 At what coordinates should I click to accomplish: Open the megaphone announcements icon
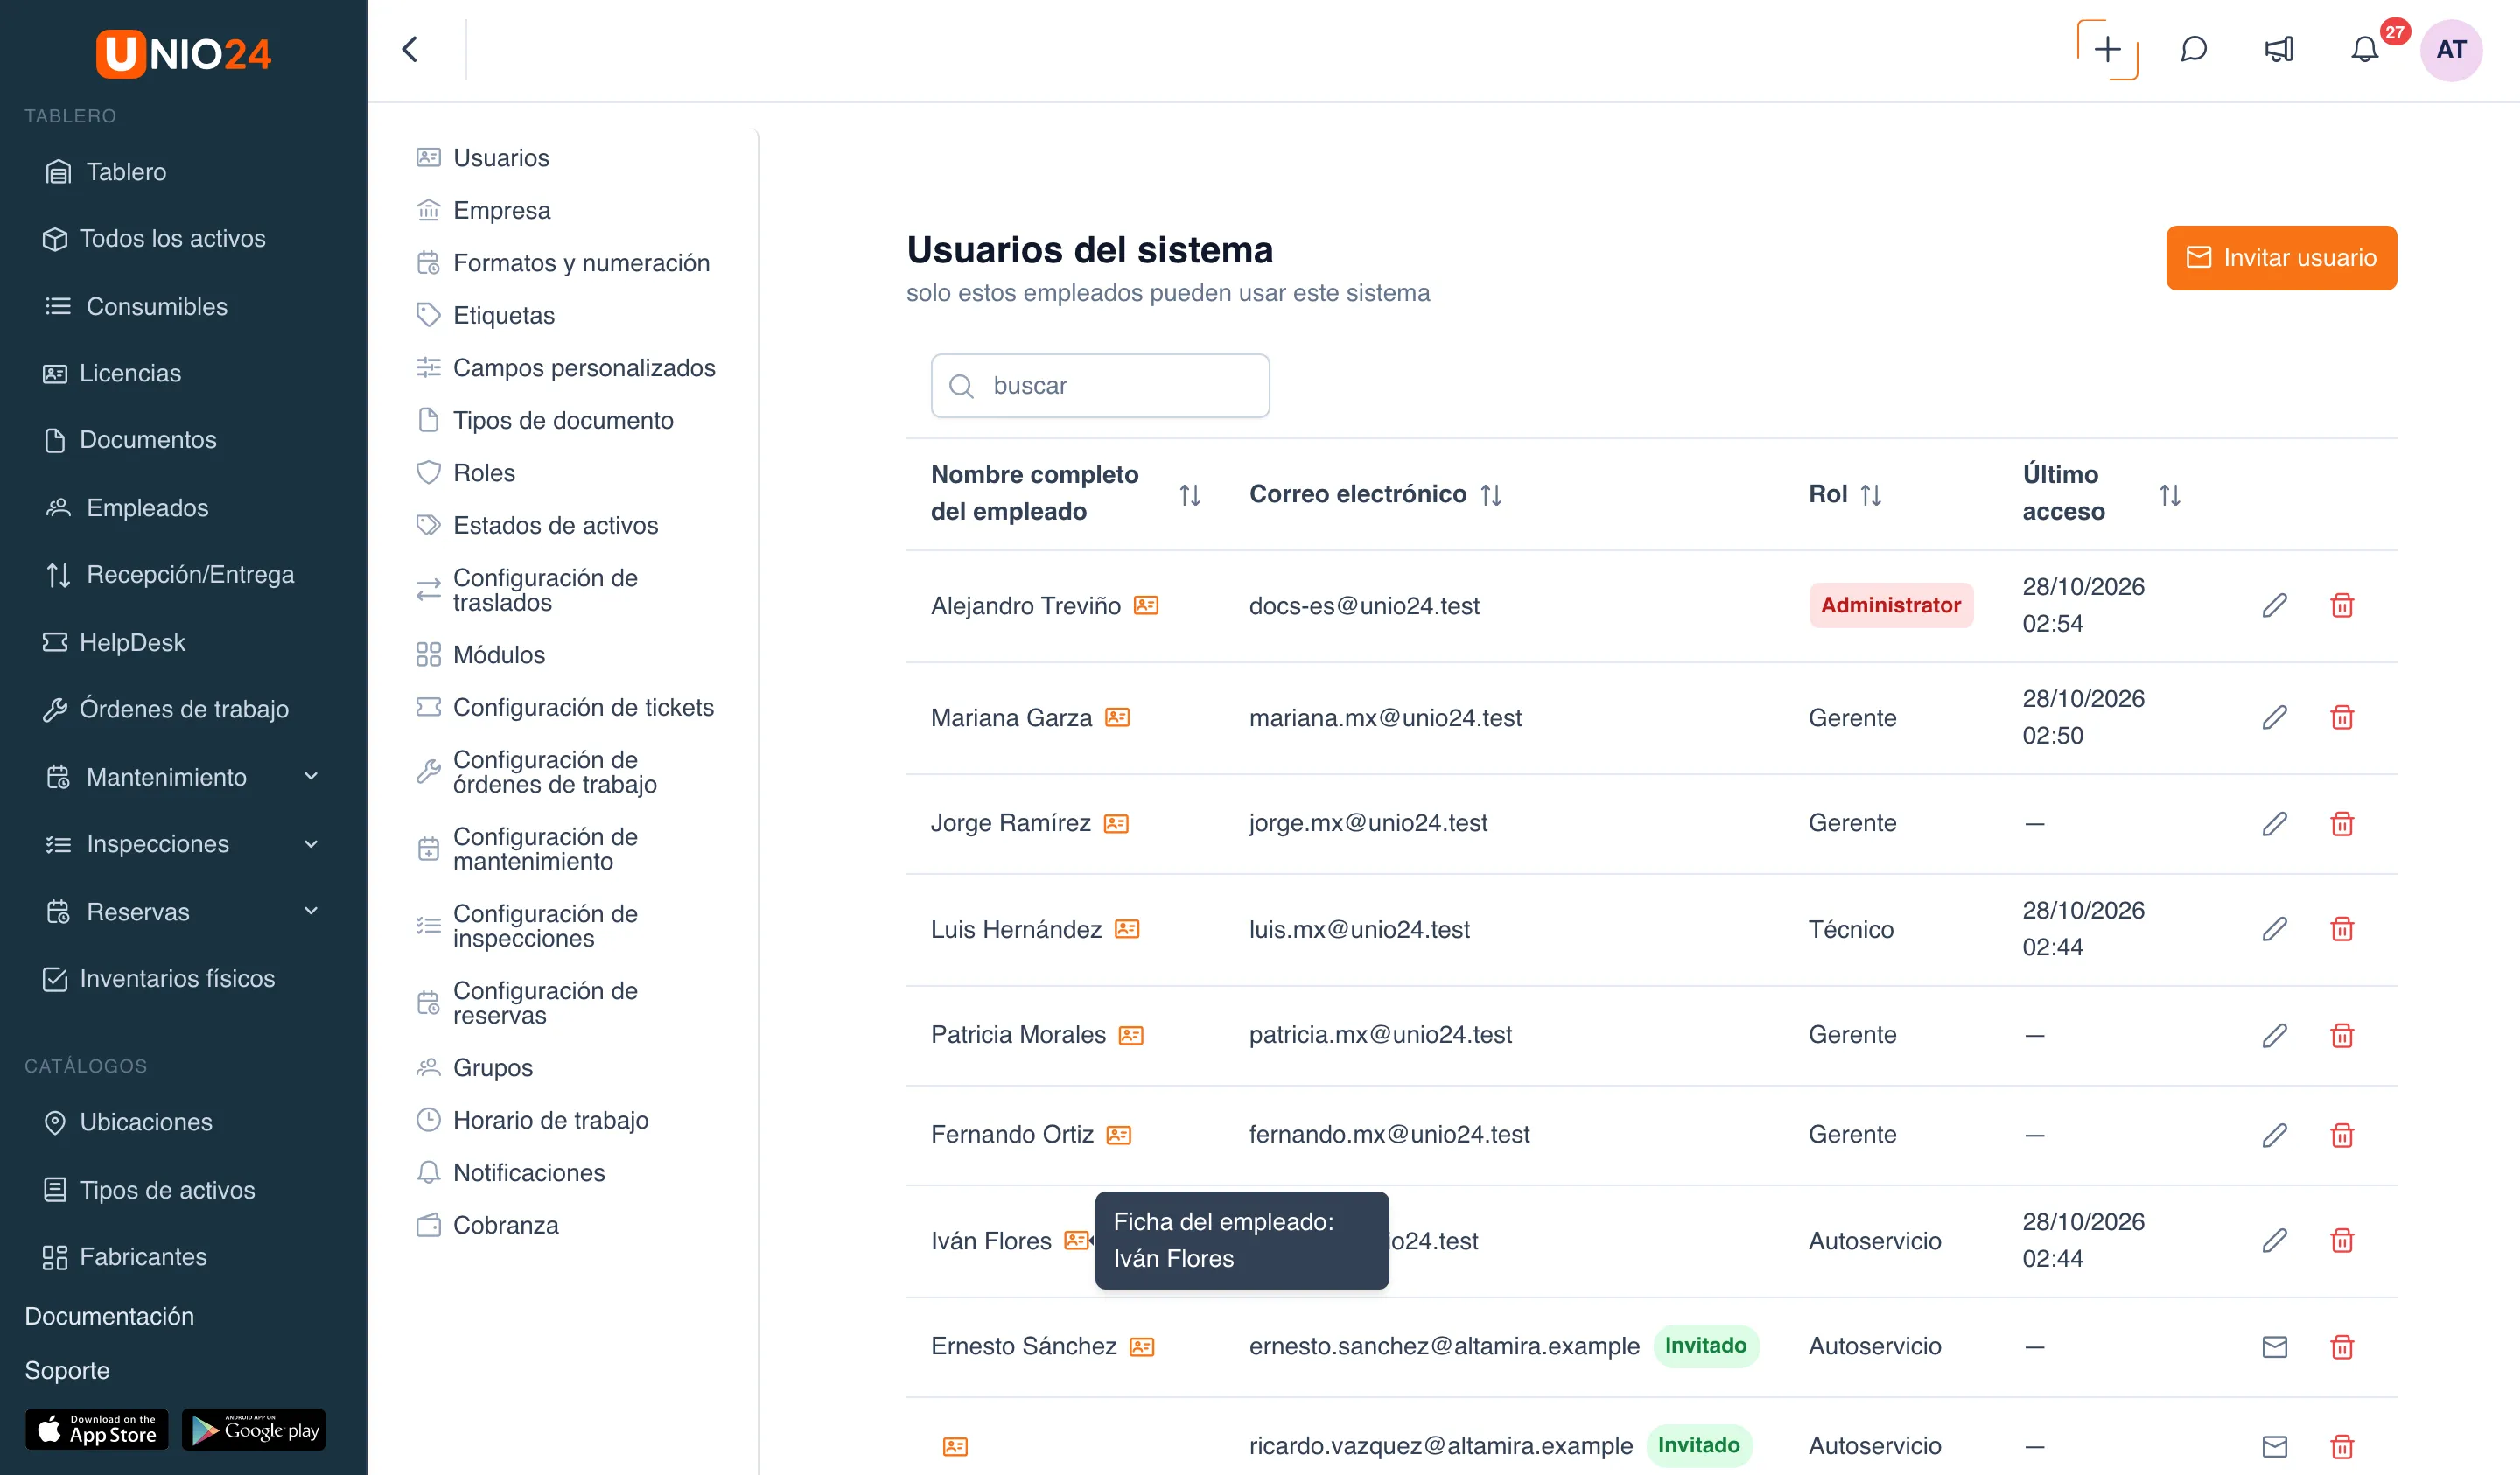point(2279,49)
